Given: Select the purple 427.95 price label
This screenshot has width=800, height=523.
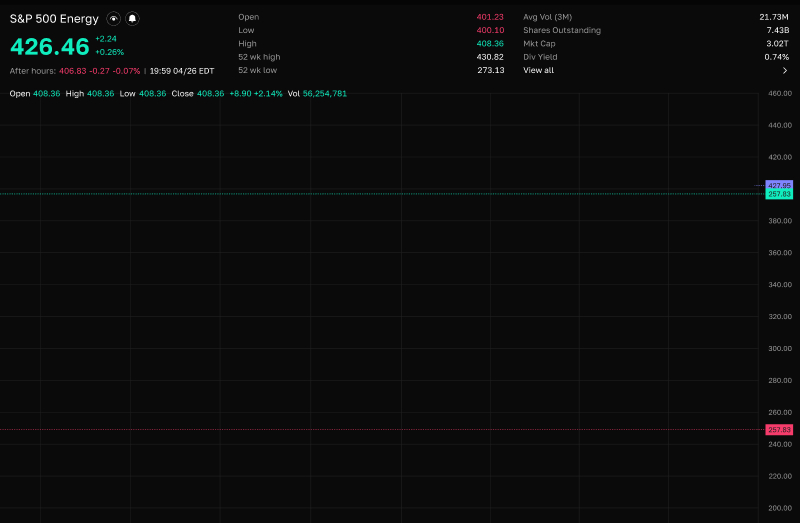Looking at the screenshot, I should [x=779, y=185].
